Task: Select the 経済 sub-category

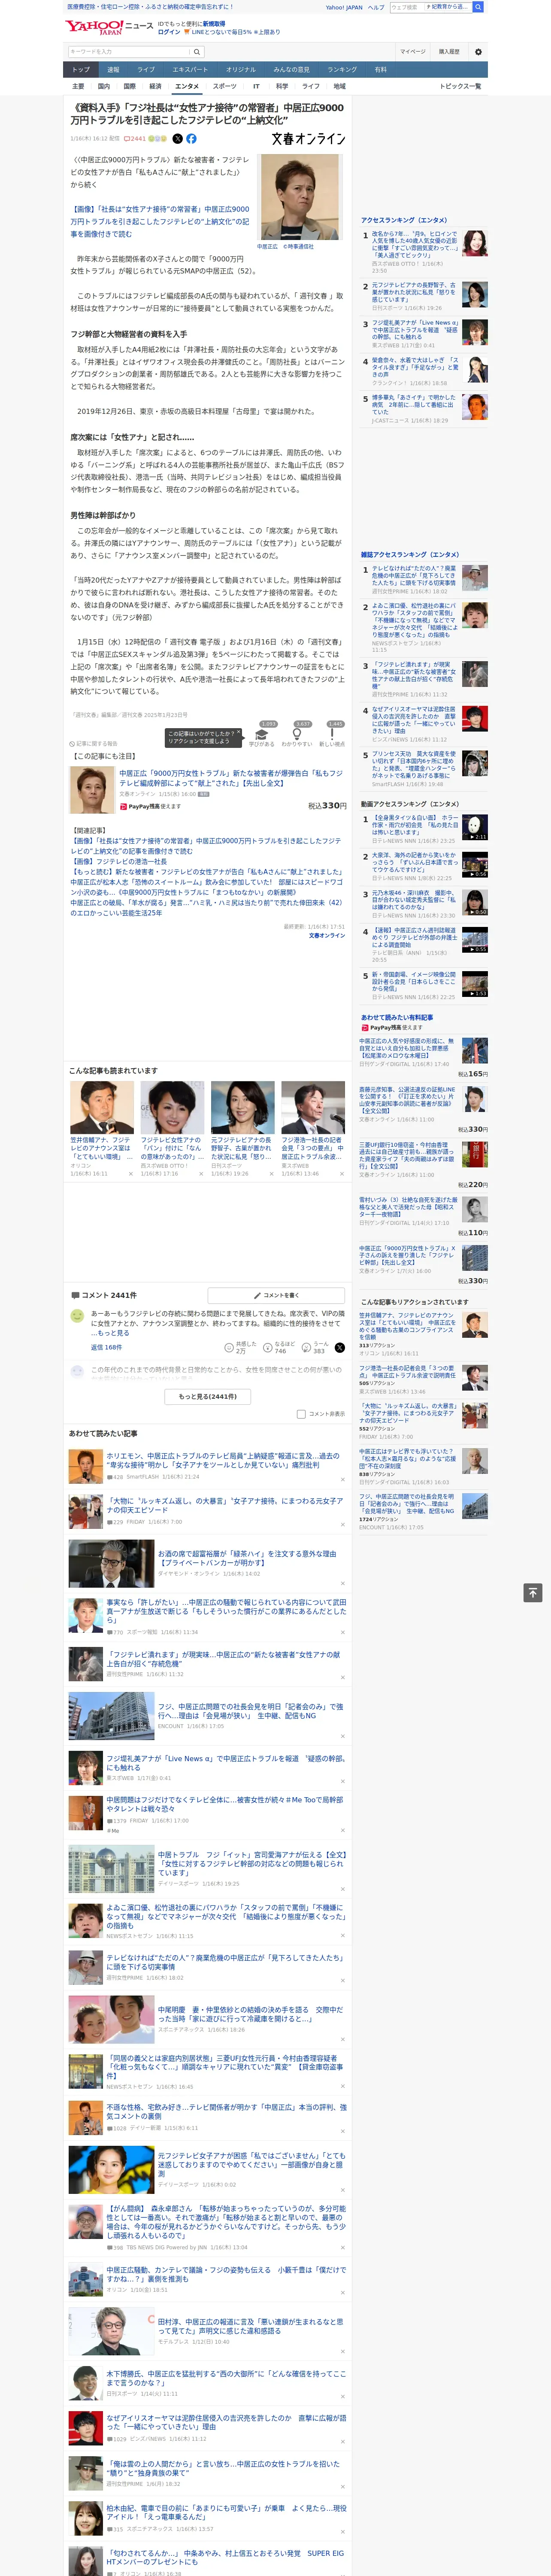Action: coord(155,86)
